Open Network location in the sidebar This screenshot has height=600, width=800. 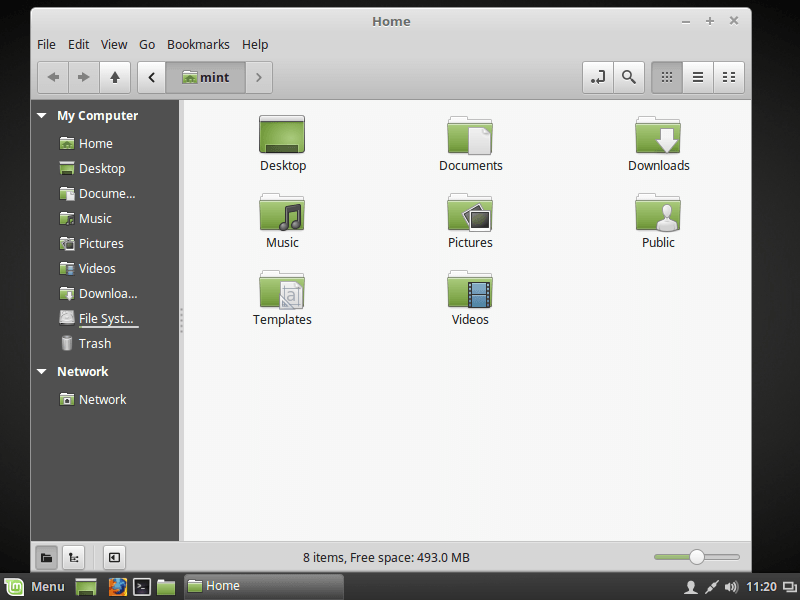point(93,399)
